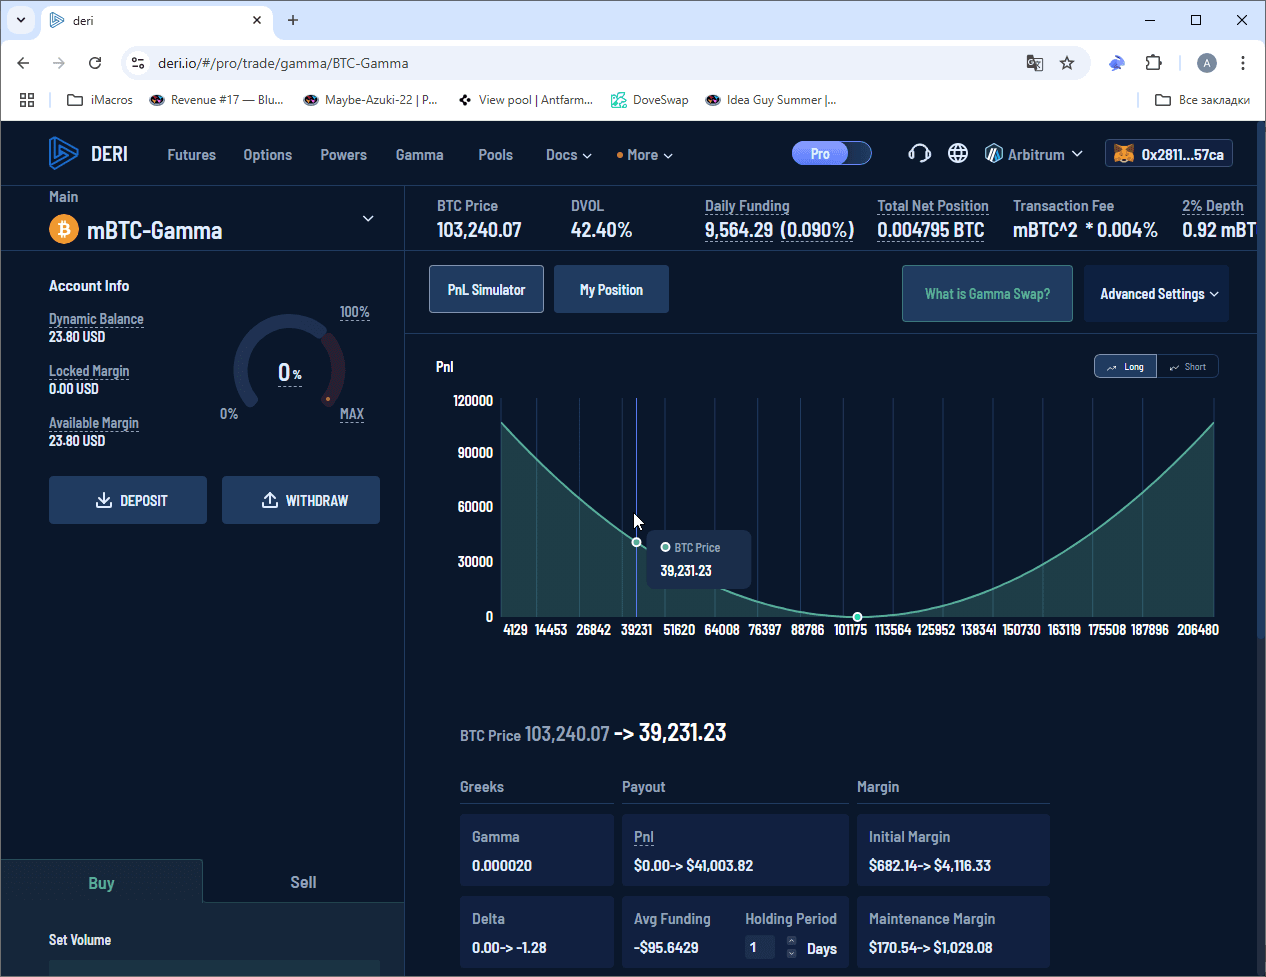Open the View pool Antfarm bookmark
Image resolution: width=1266 pixels, height=977 pixels.
point(526,100)
